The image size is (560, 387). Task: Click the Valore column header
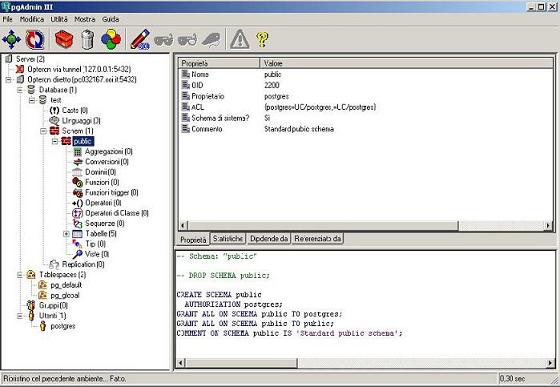point(407,63)
